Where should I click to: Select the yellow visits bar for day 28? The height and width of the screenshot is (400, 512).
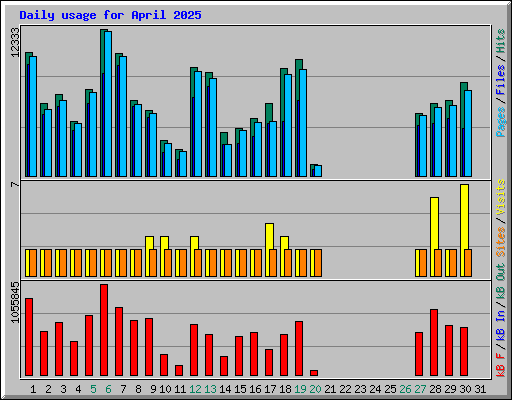pos(434,223)
